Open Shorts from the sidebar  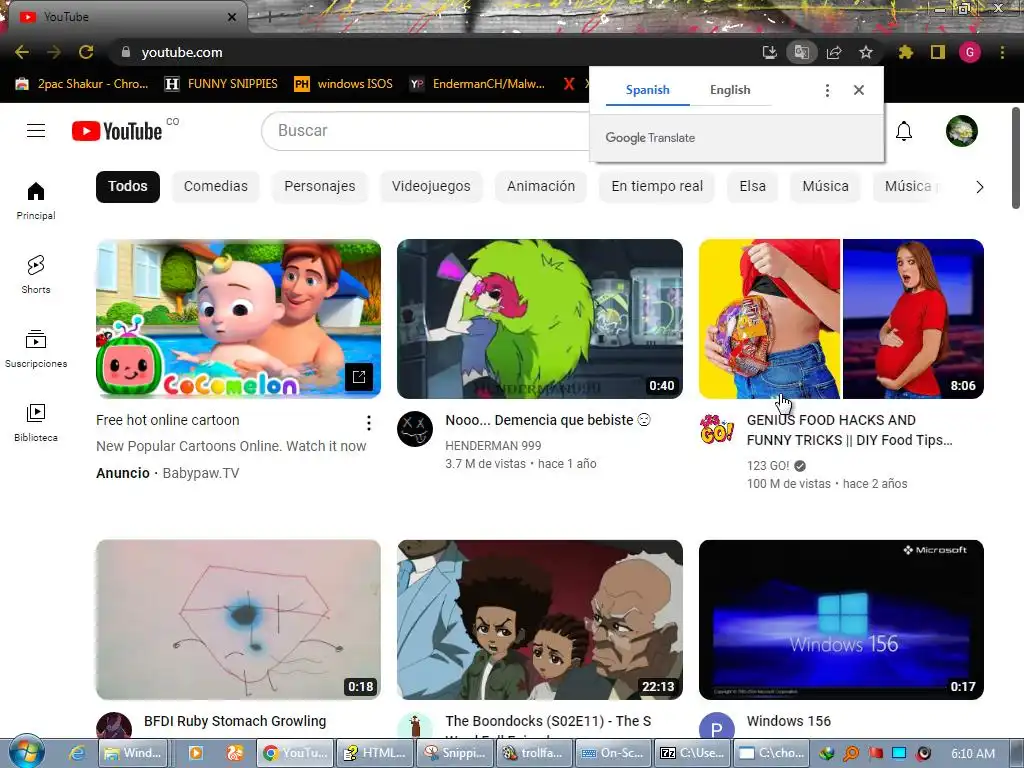coord(36,275)
